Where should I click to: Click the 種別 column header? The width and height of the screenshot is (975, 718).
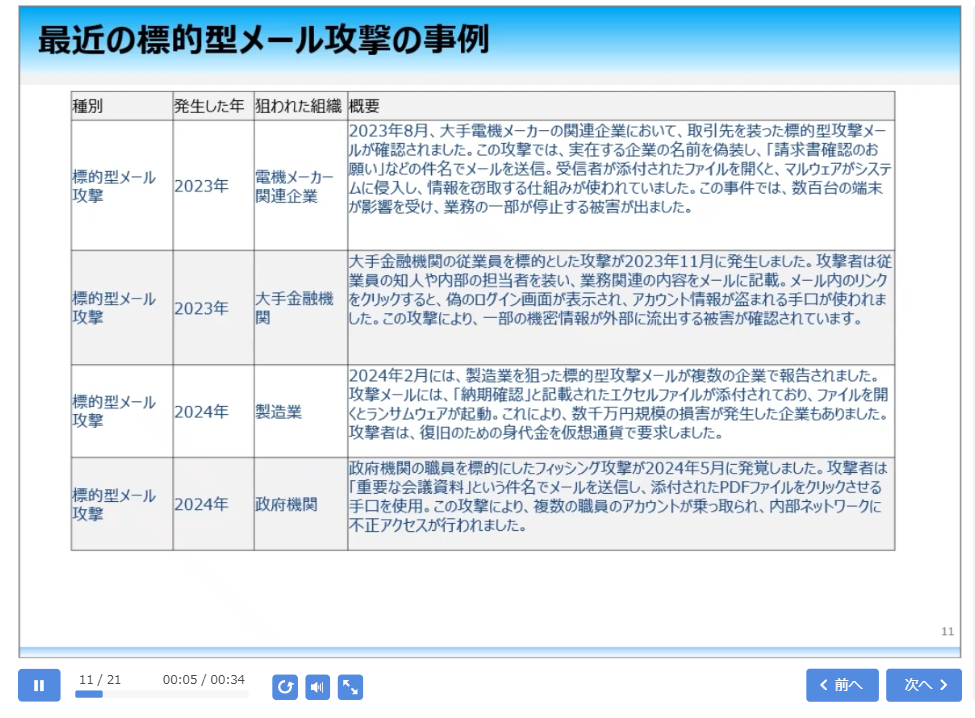88,106
